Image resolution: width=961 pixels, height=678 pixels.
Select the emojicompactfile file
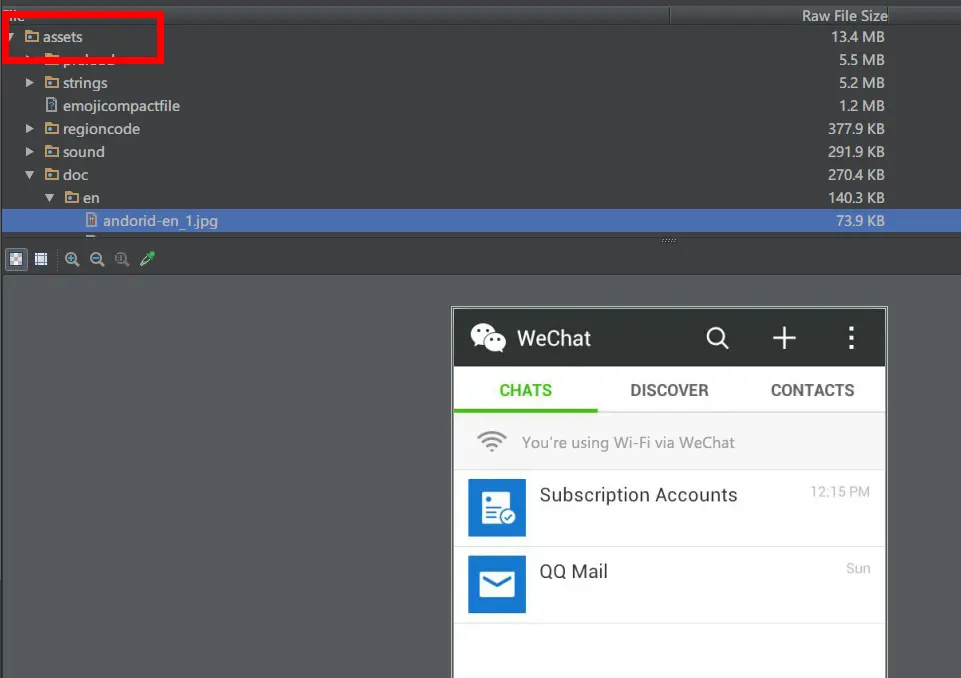(x=121, y=105)
